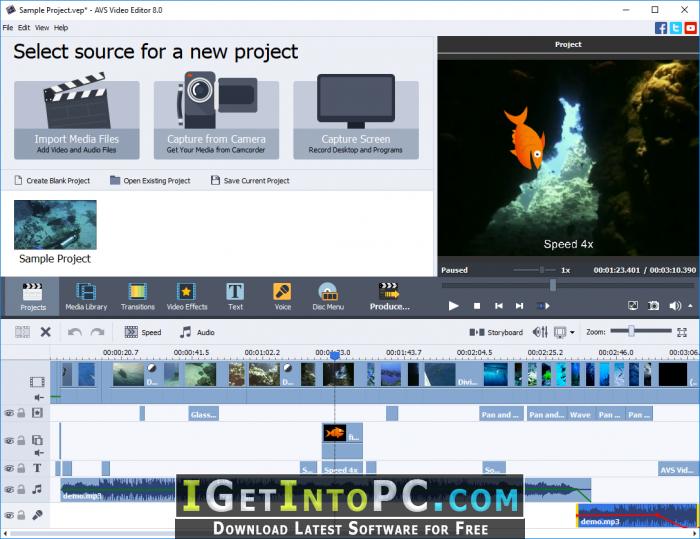Open the Voice recording tool

tap(282, 297)
